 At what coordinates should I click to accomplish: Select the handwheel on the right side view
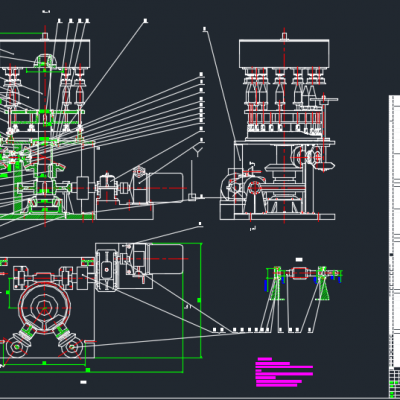[x=325, y=99]
